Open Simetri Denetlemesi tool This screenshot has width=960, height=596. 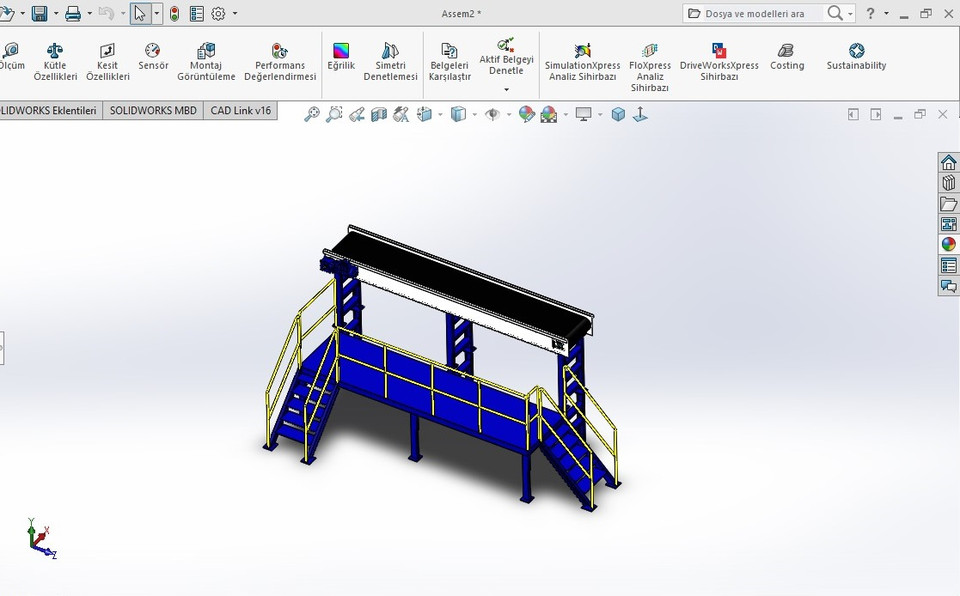pyautogui.click(x=390, y=62)
